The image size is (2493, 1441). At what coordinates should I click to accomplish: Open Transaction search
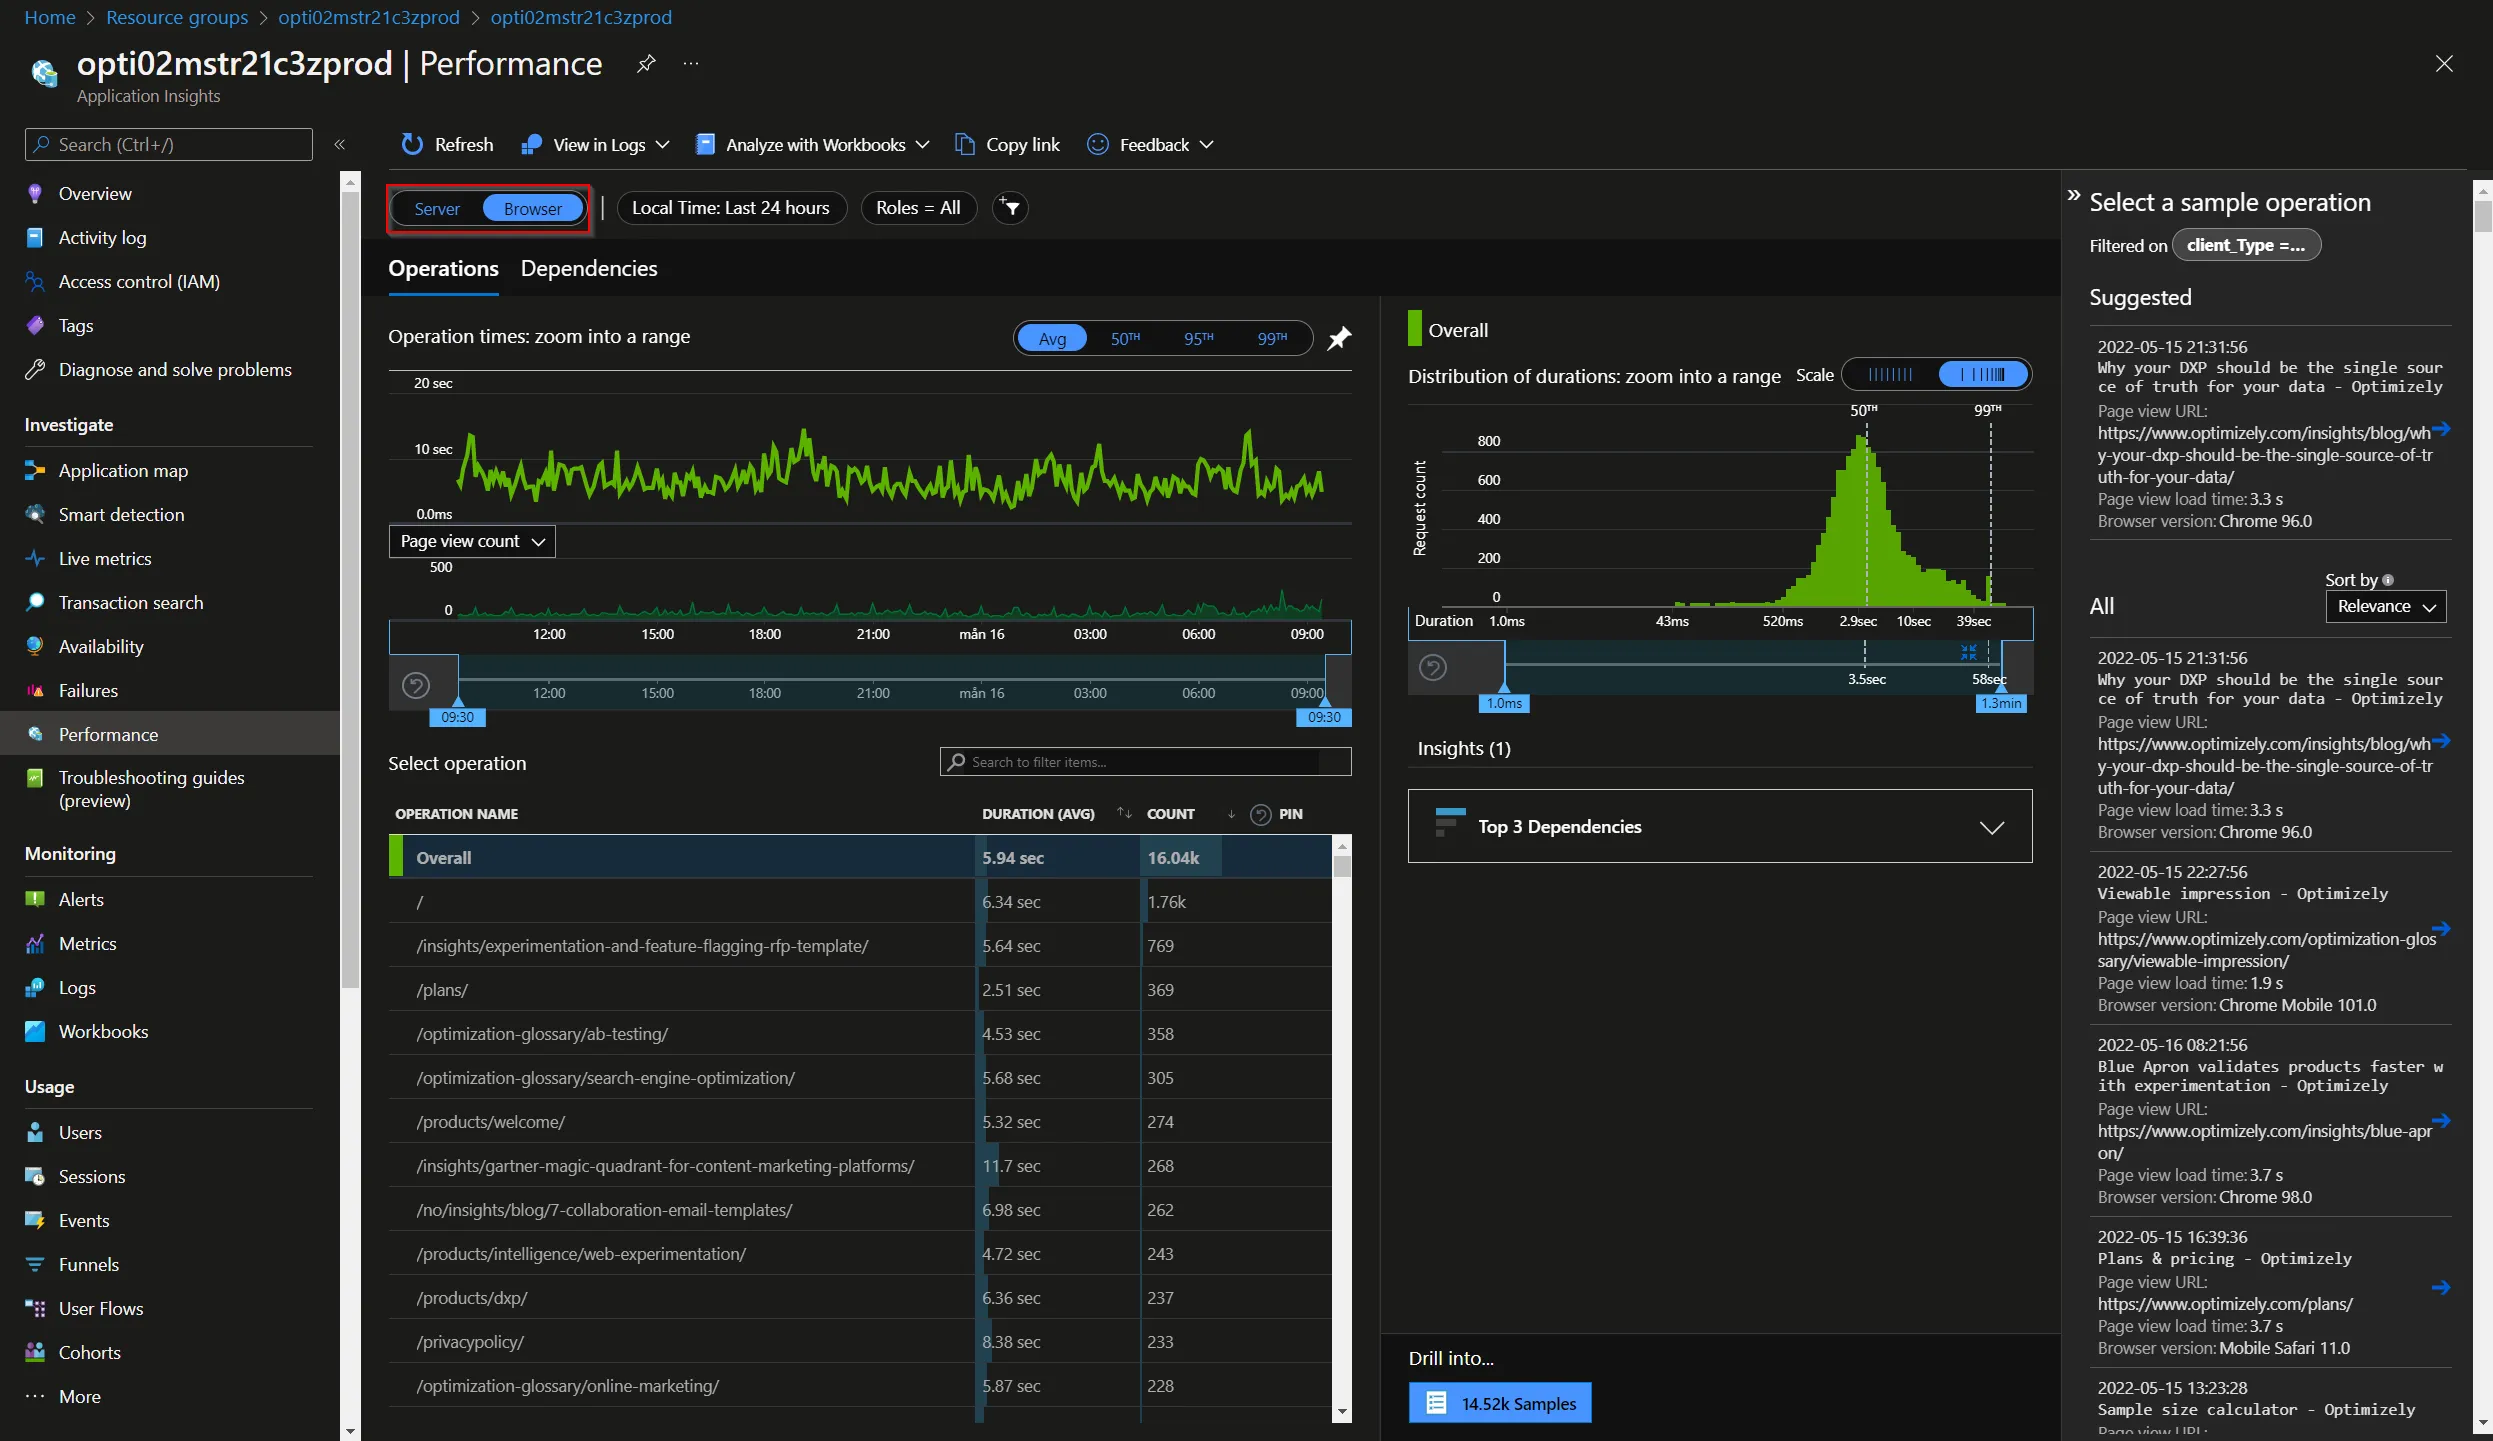(130, 602)
